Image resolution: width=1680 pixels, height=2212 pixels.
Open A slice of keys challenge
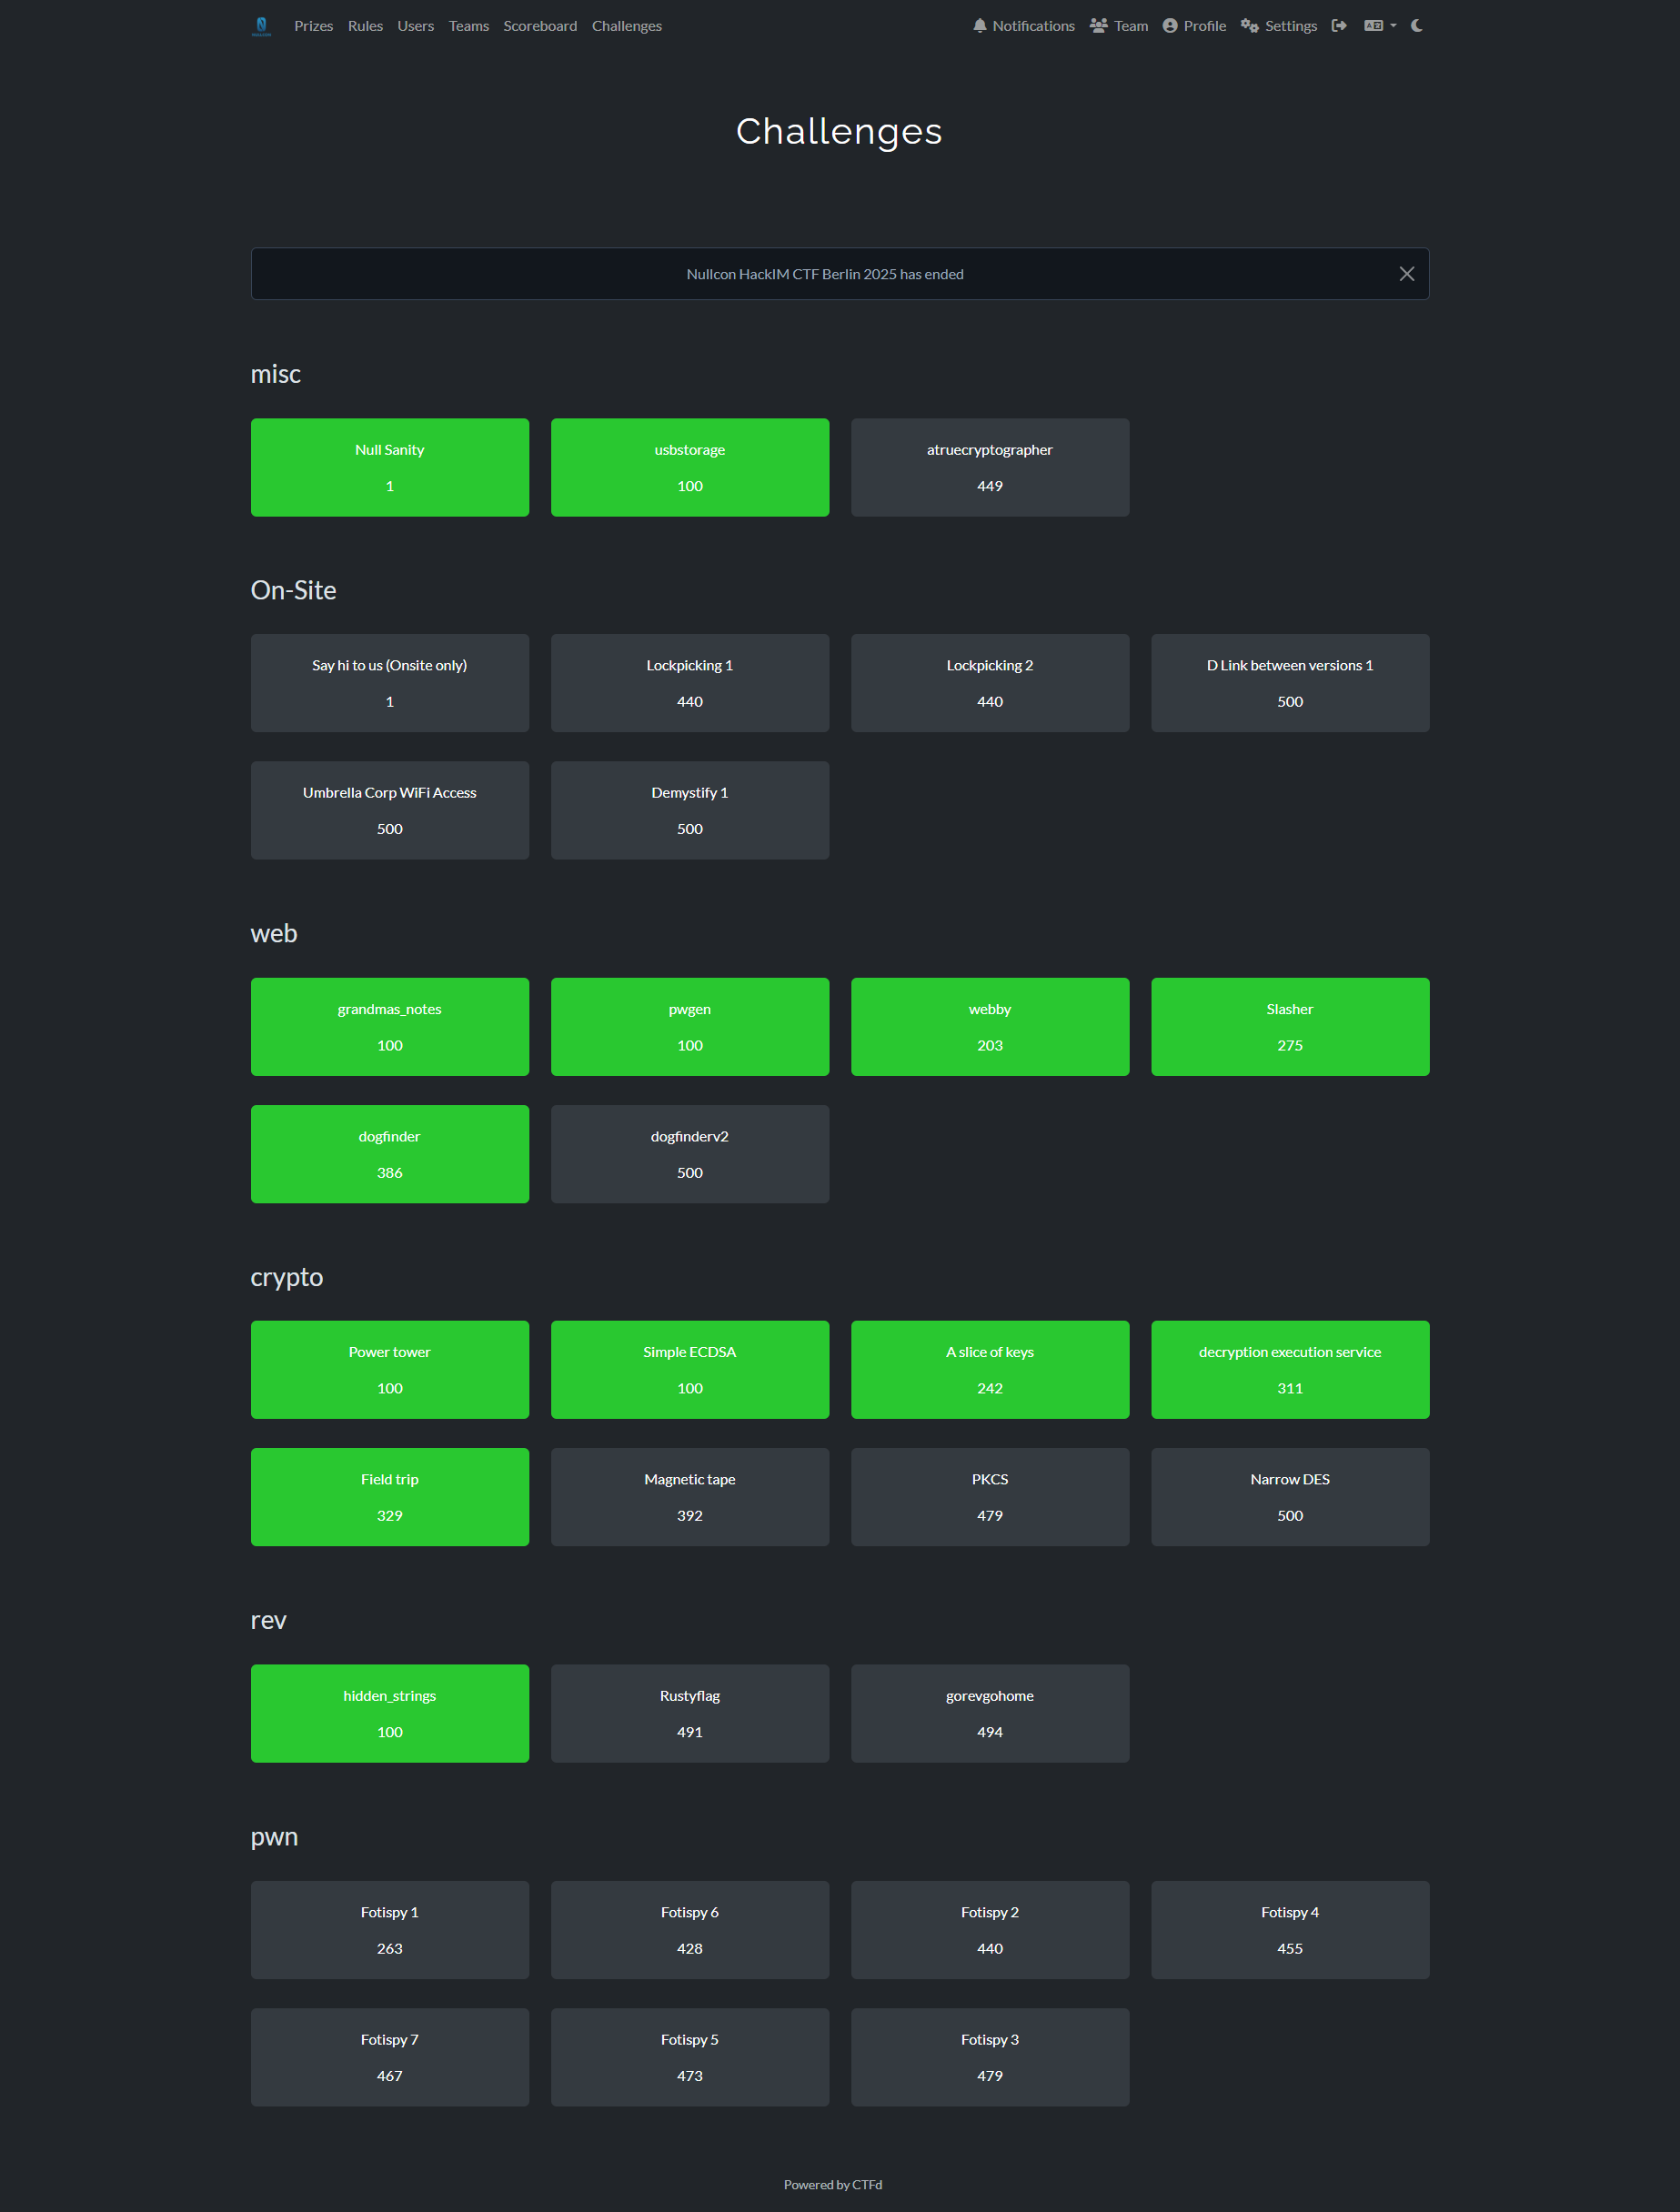(990, 1370)
